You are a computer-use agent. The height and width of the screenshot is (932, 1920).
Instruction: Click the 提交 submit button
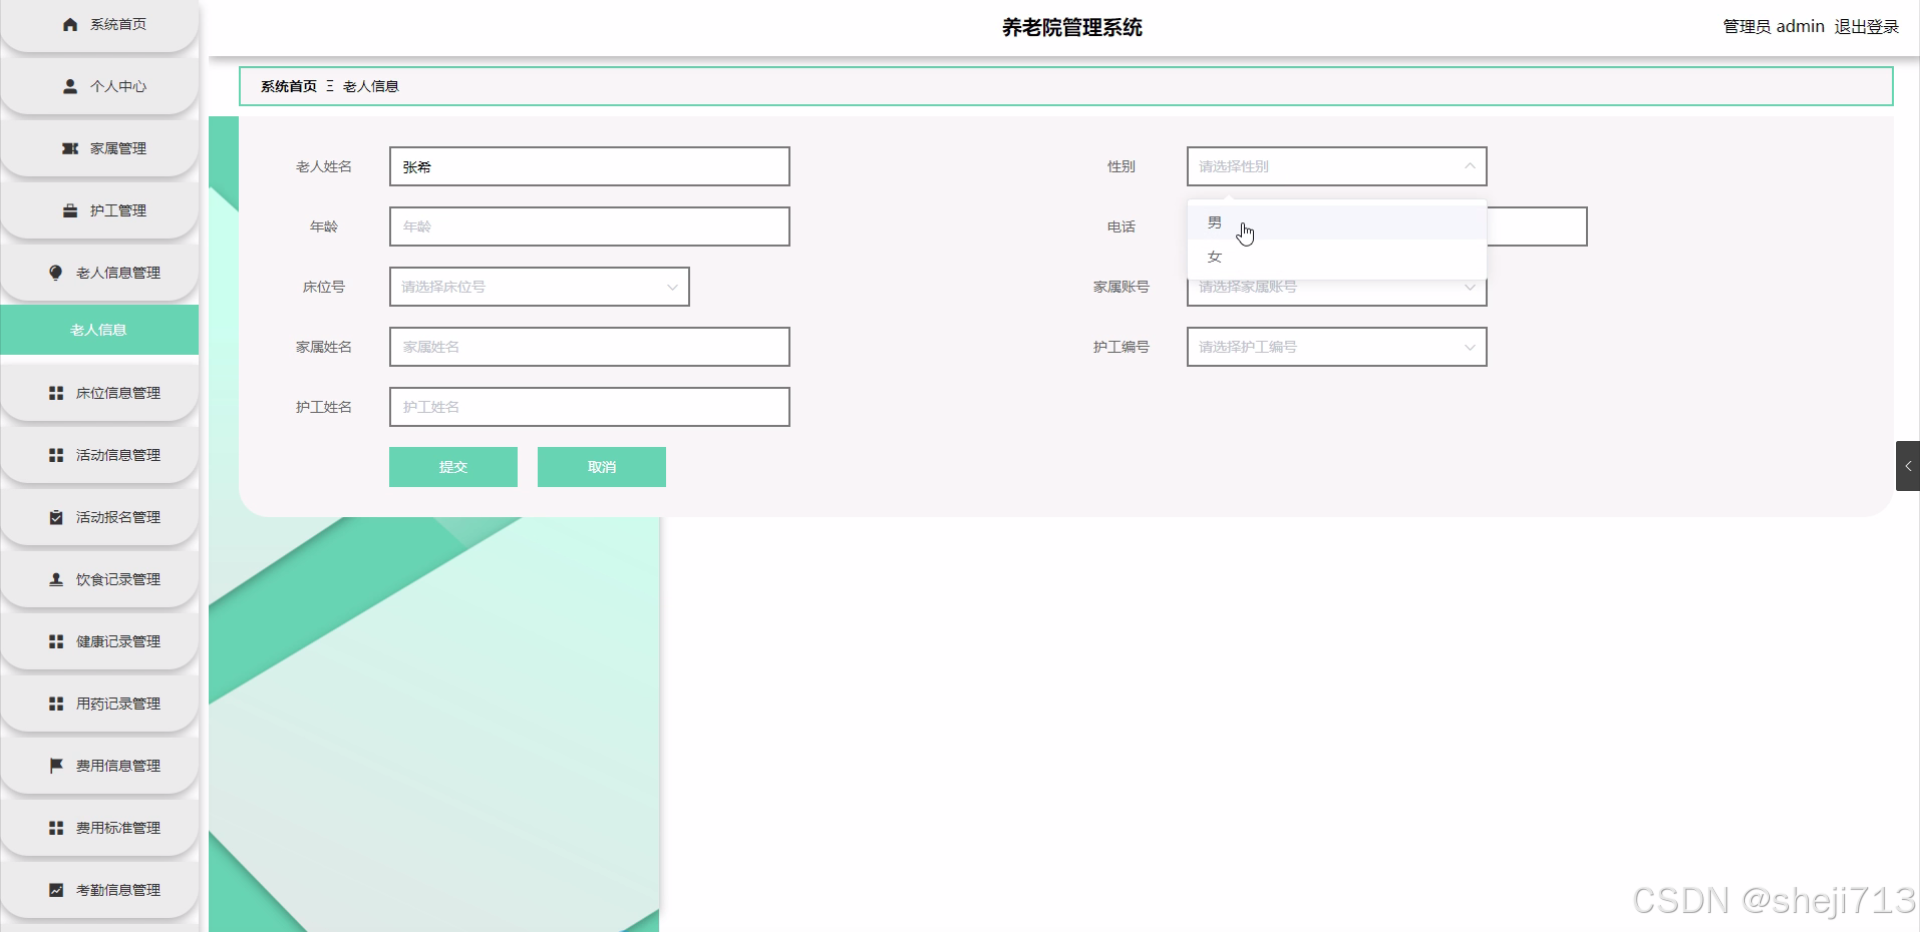[x=452, y=466]
